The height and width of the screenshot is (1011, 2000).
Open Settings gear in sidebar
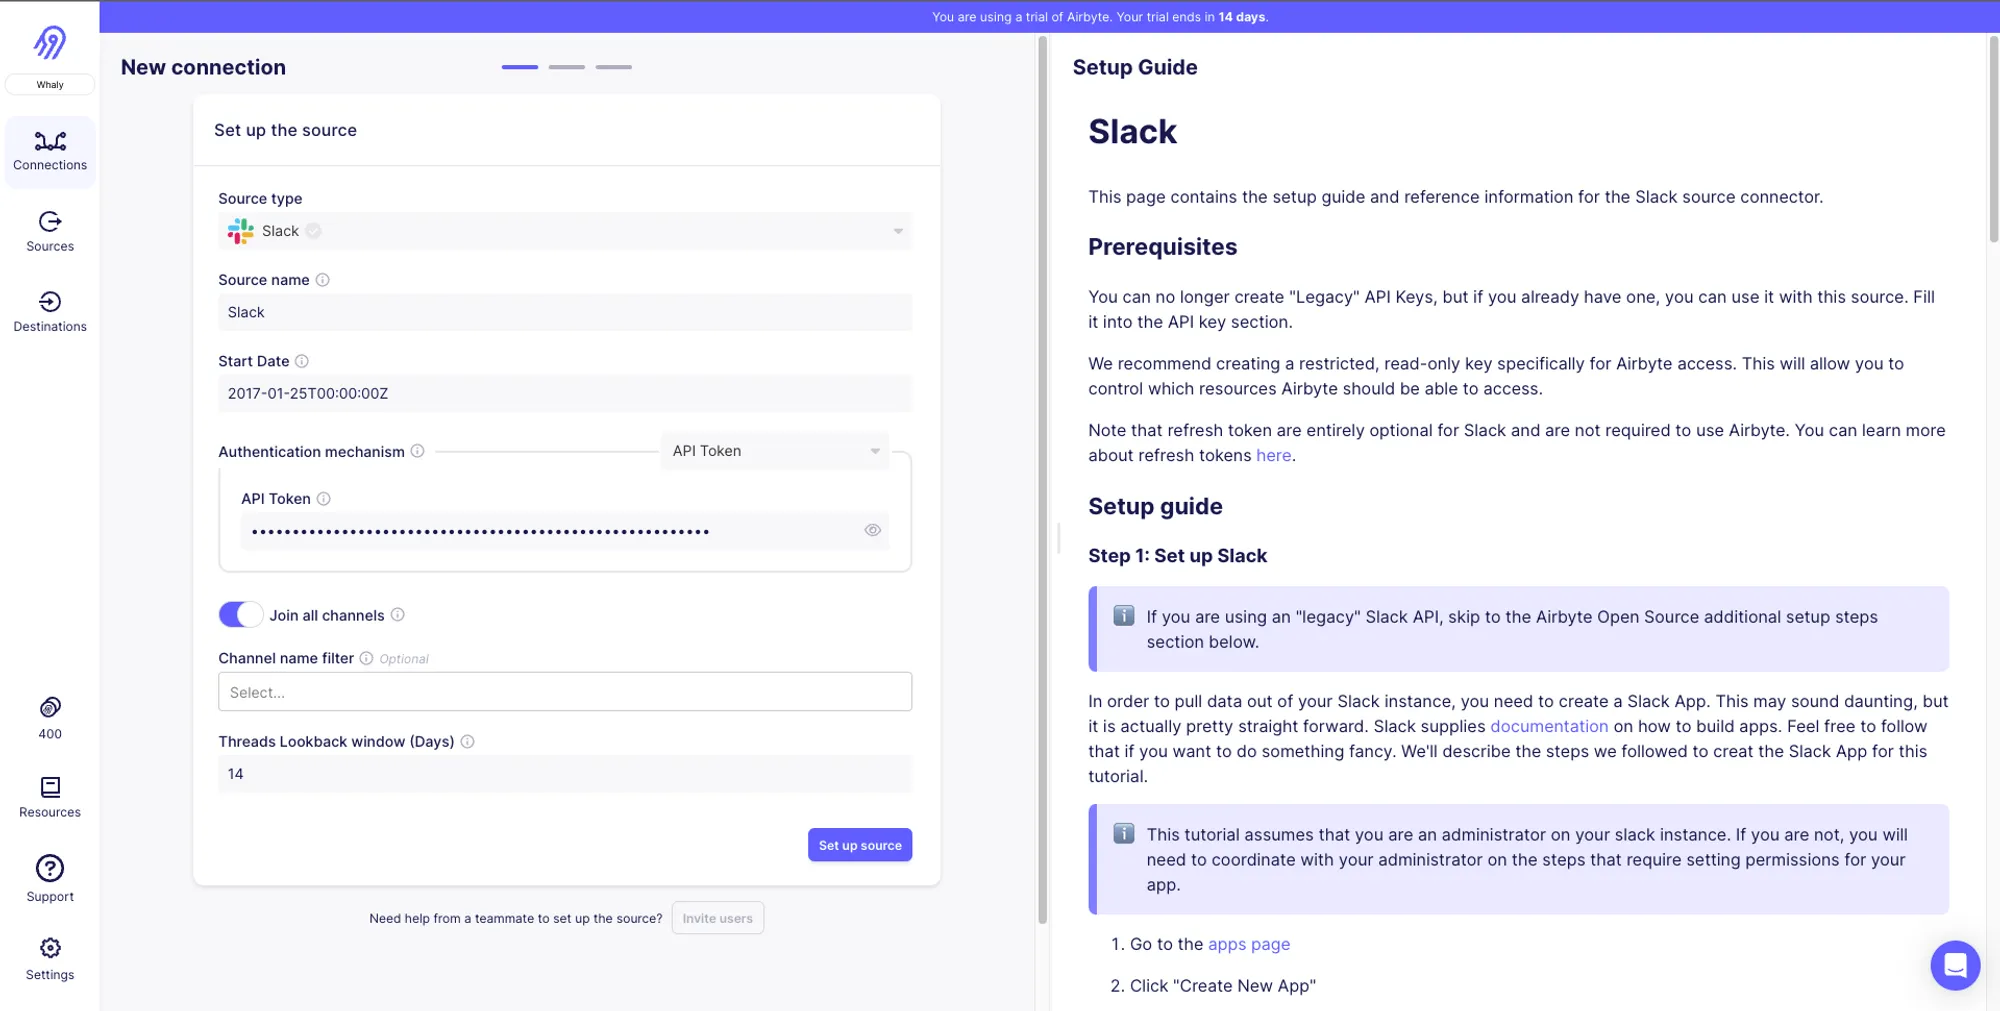pyautogui.click(x=50, y=948)
